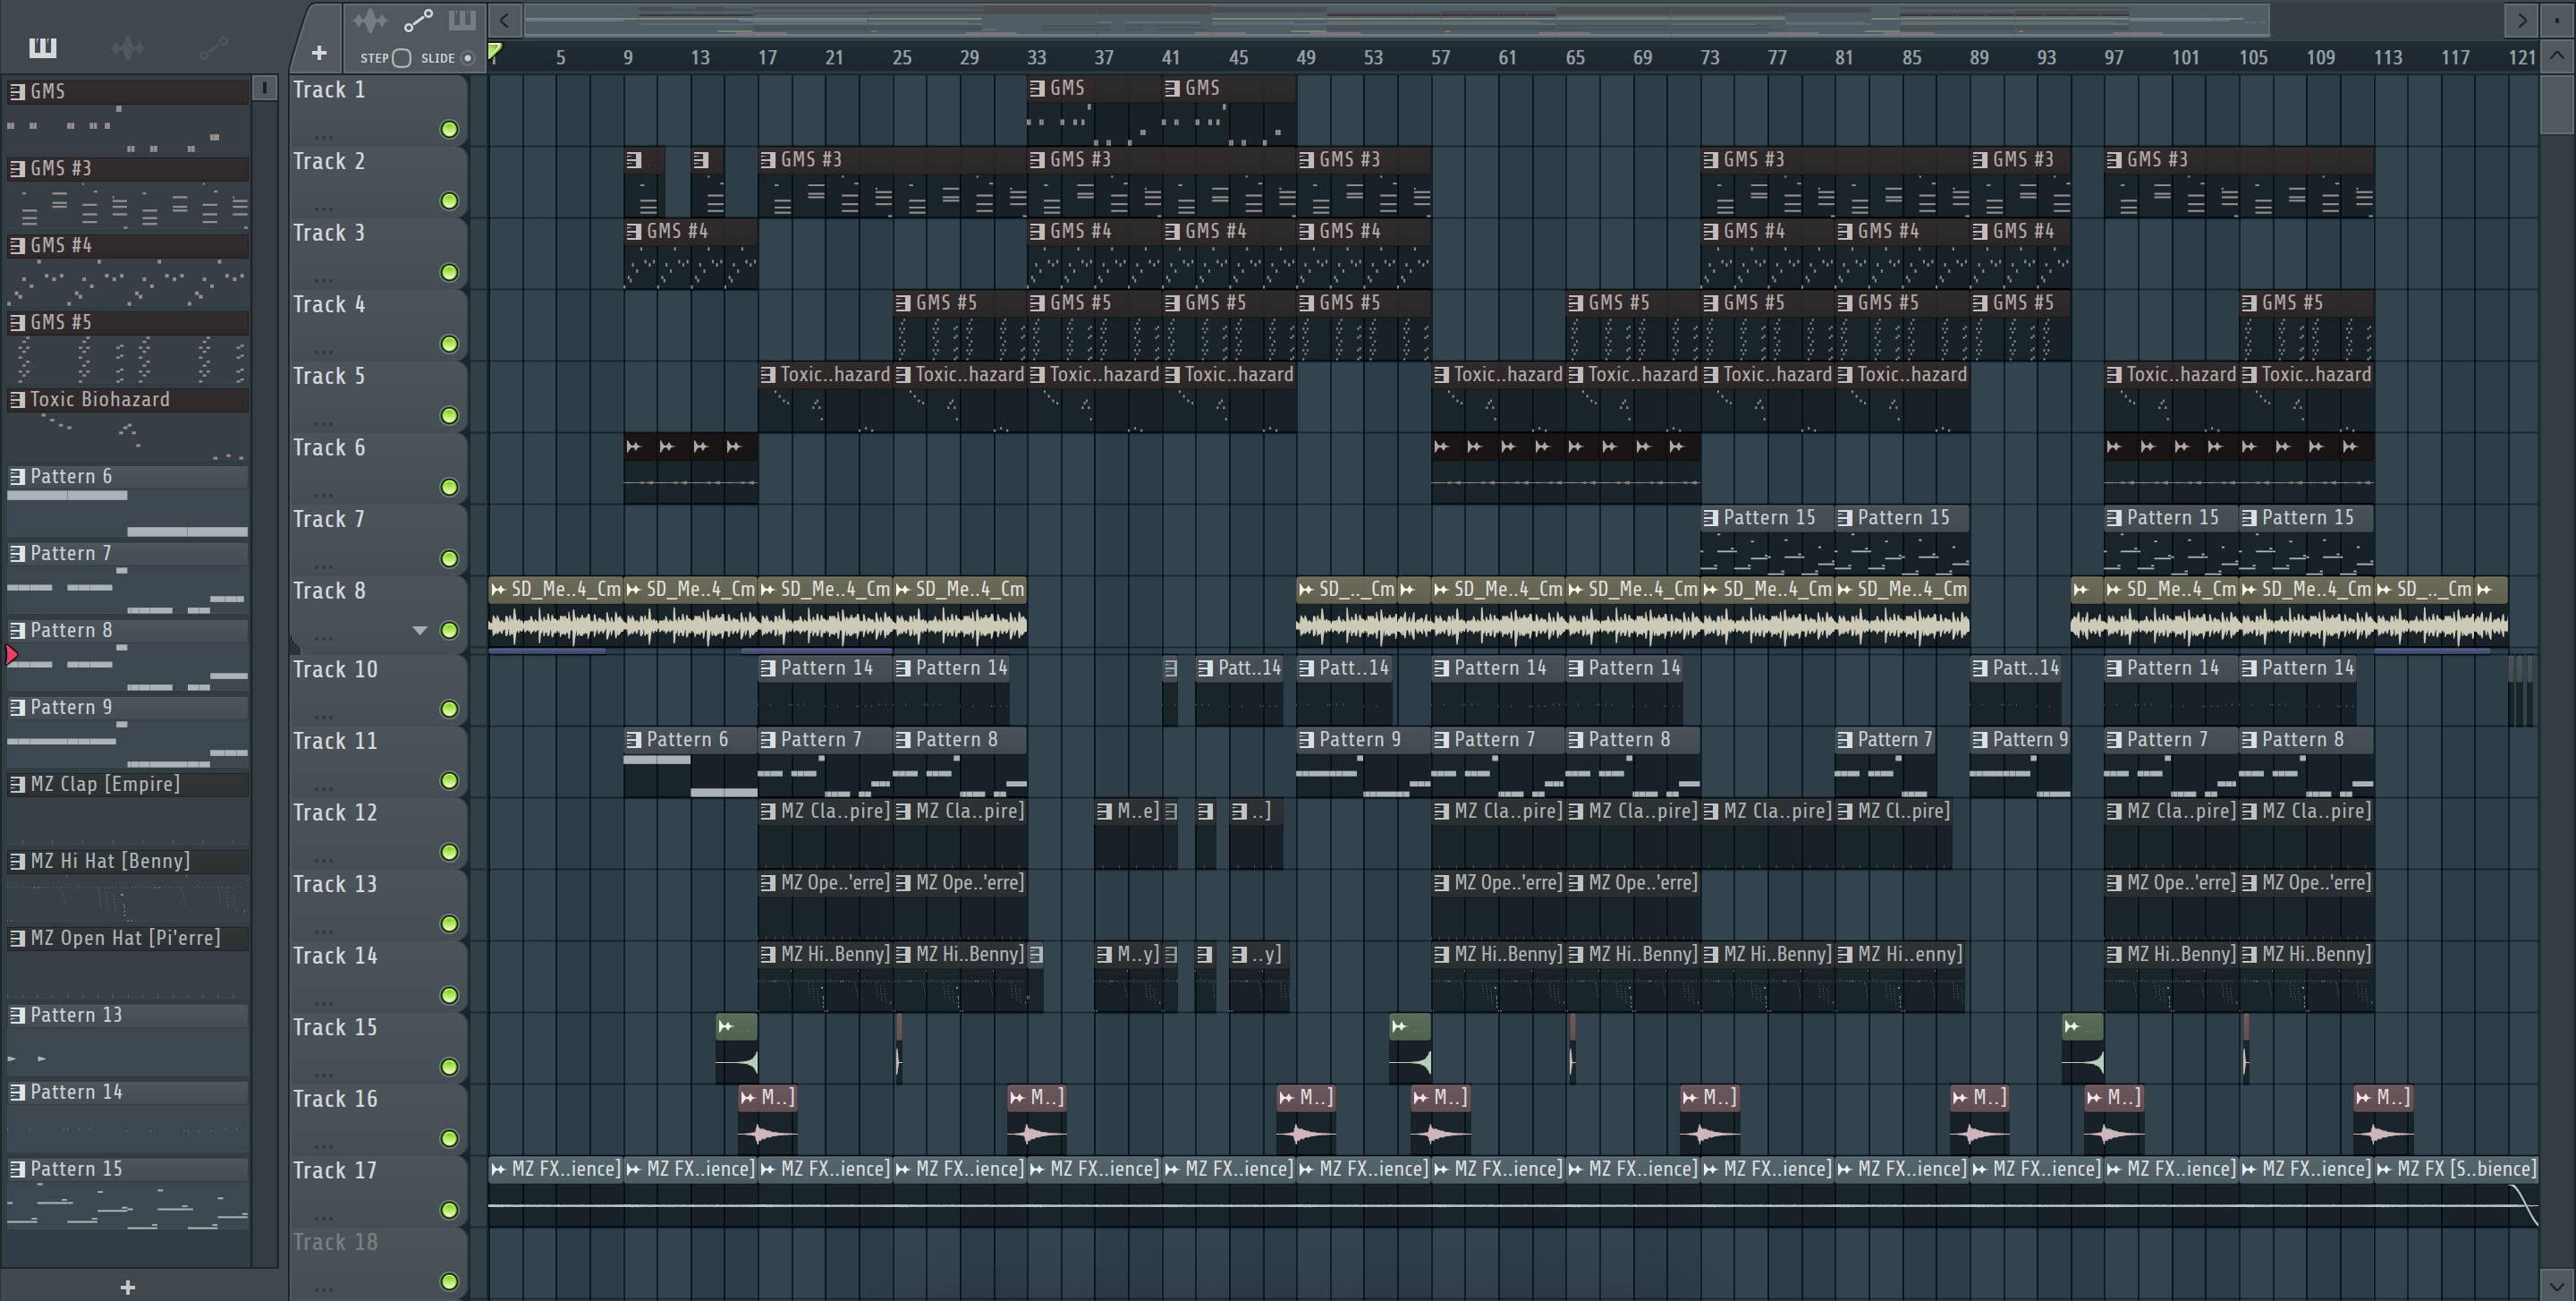This screenshot has width=2576, height=1301.
Task: Mute Track 11 with its green light
Action: pos(450,781)
